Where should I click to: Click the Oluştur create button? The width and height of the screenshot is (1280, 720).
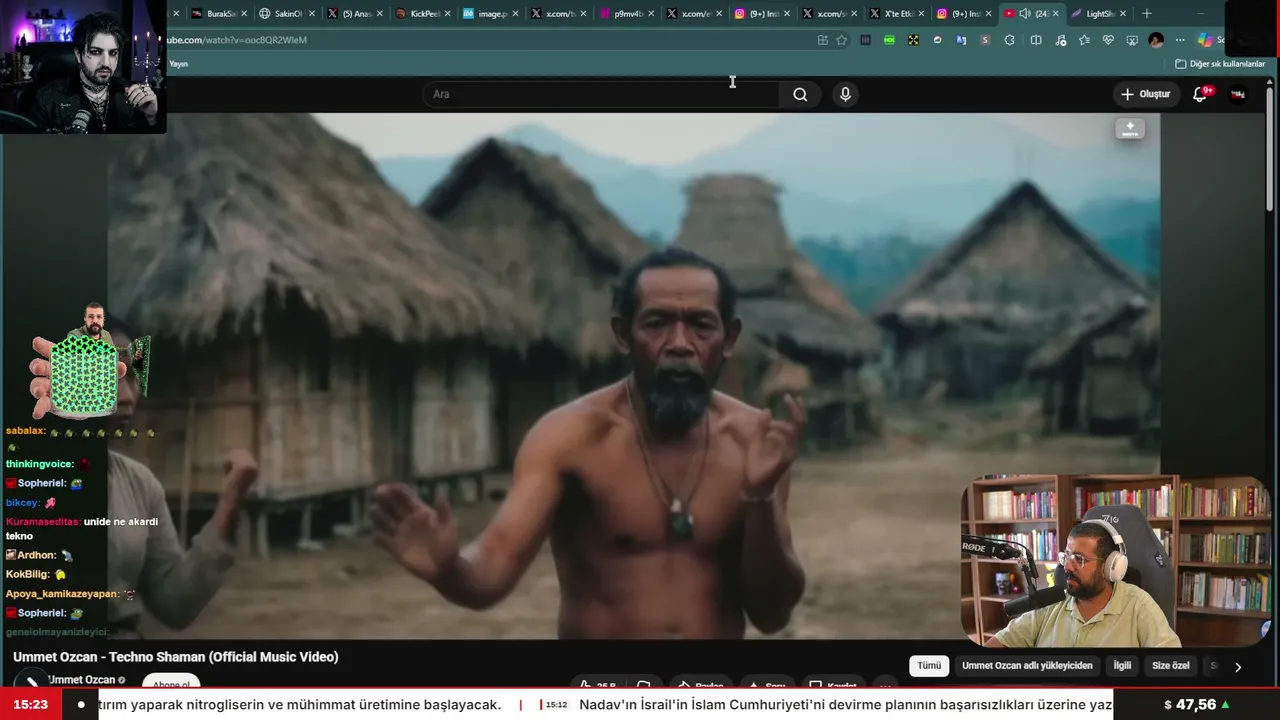click(1145, 94)
